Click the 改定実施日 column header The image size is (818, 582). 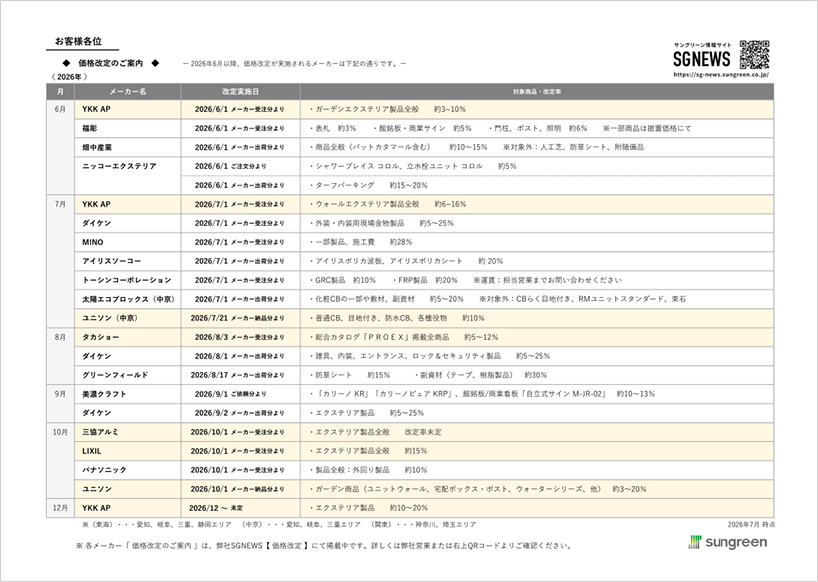pyautogui.click(x=240, y=92)
